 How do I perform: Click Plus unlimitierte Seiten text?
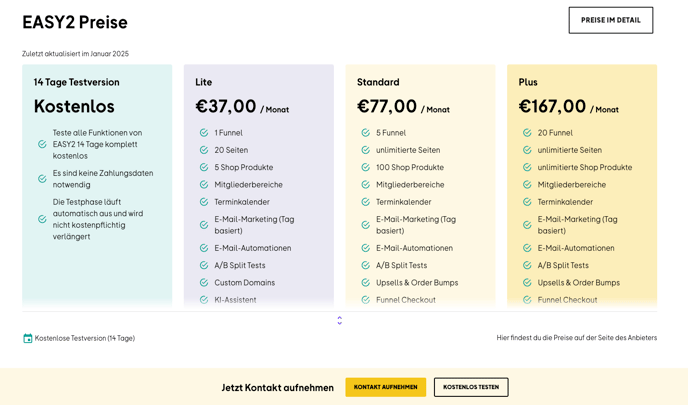click(x=570, y=150)
